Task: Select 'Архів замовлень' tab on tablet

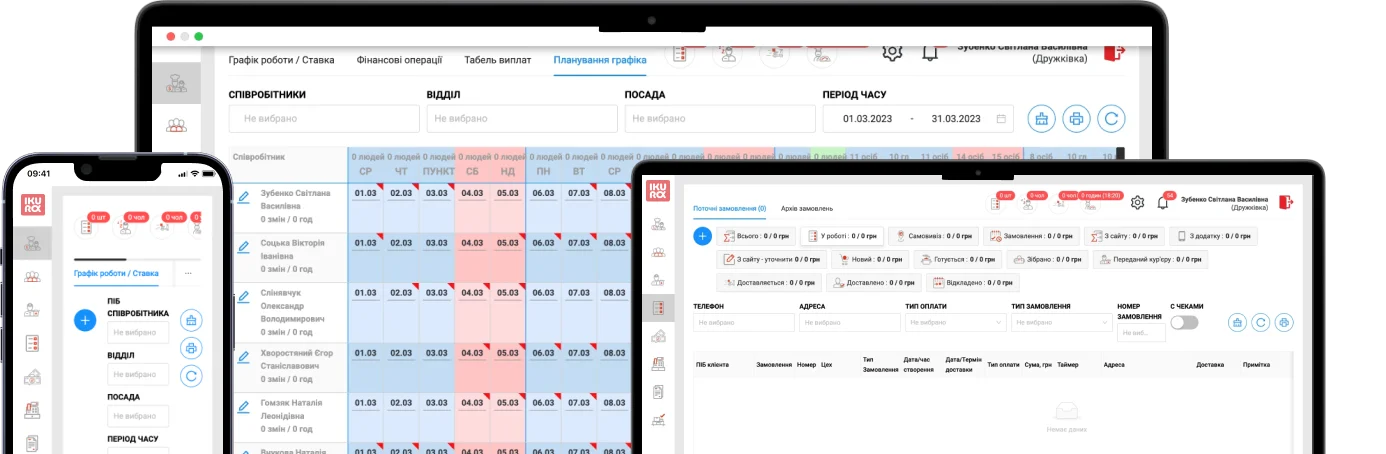Action: click(806, 208)
